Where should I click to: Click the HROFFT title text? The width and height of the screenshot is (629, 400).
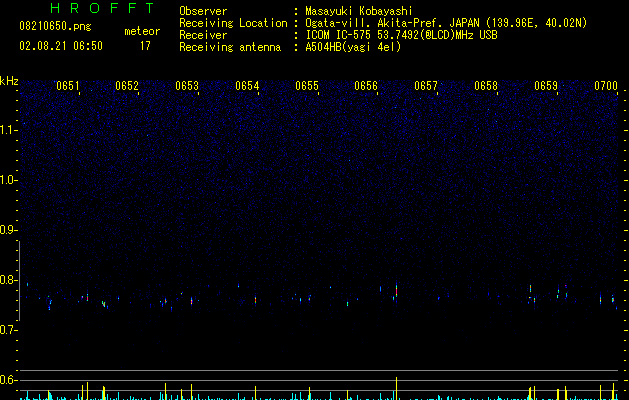pyautogui.click(x=102, y=8)
